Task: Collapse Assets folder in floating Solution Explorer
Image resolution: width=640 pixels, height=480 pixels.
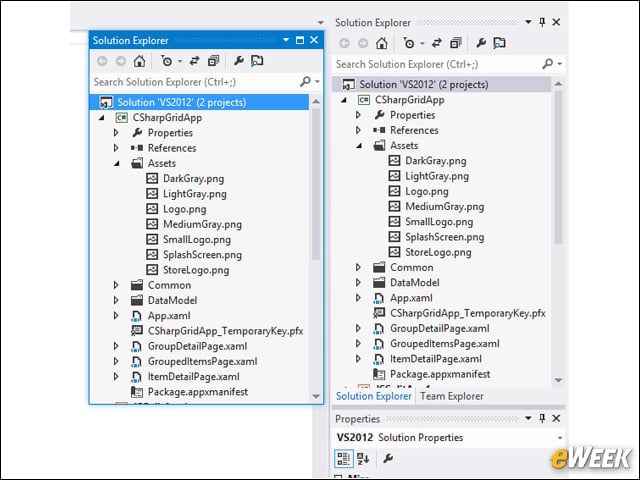Action: [x=117, y=164]
